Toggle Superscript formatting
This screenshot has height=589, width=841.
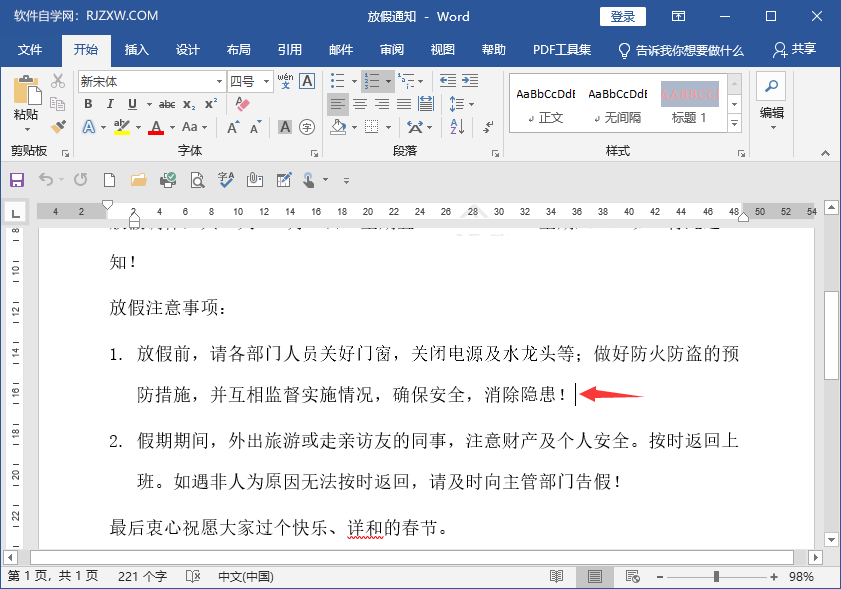click(211, 104)
